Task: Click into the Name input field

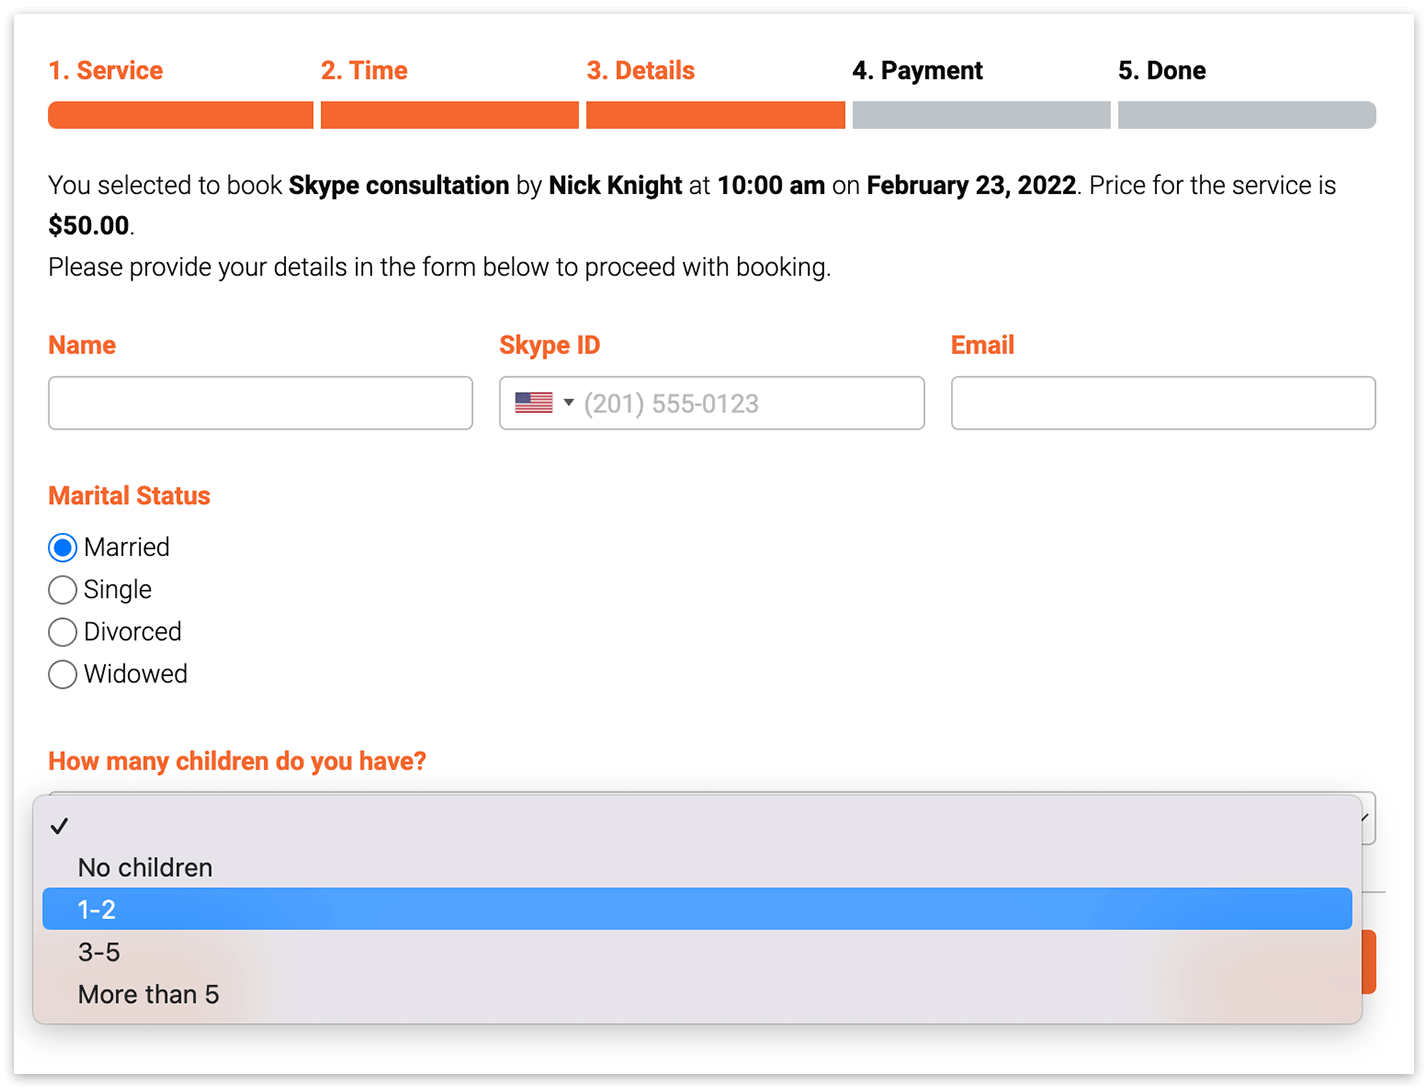Action: pos(260,403)
